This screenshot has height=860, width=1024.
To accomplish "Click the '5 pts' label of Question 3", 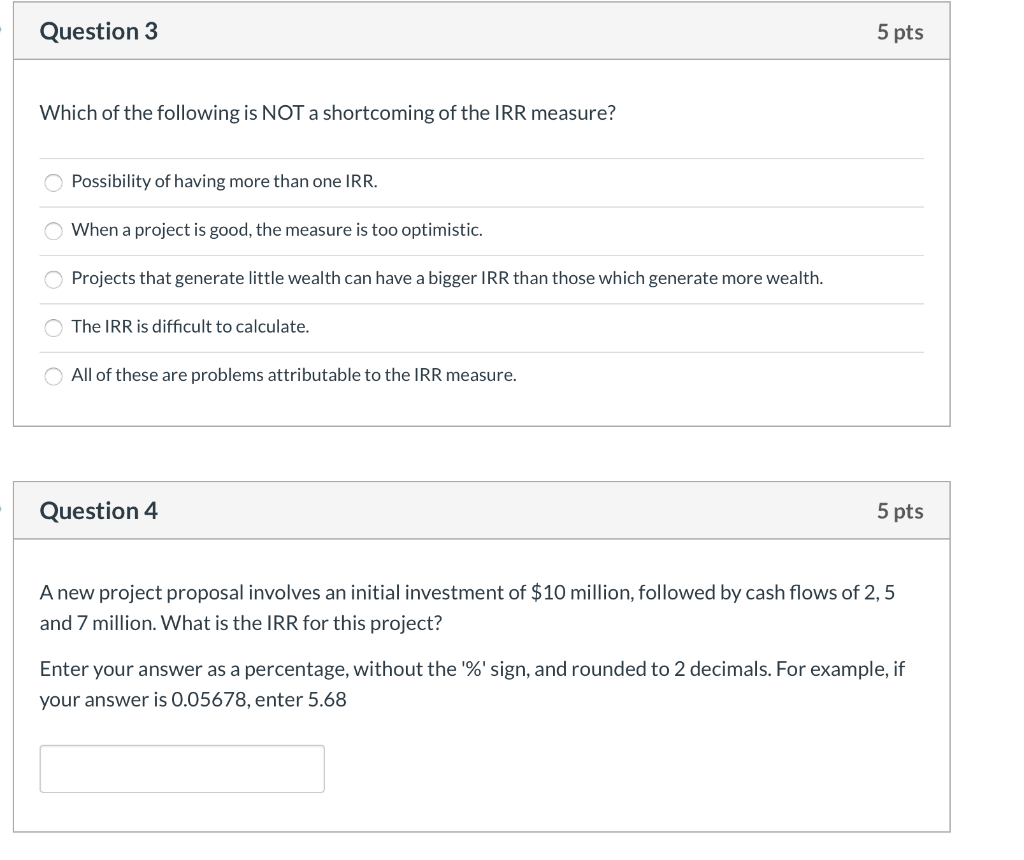I will point(900,32).
